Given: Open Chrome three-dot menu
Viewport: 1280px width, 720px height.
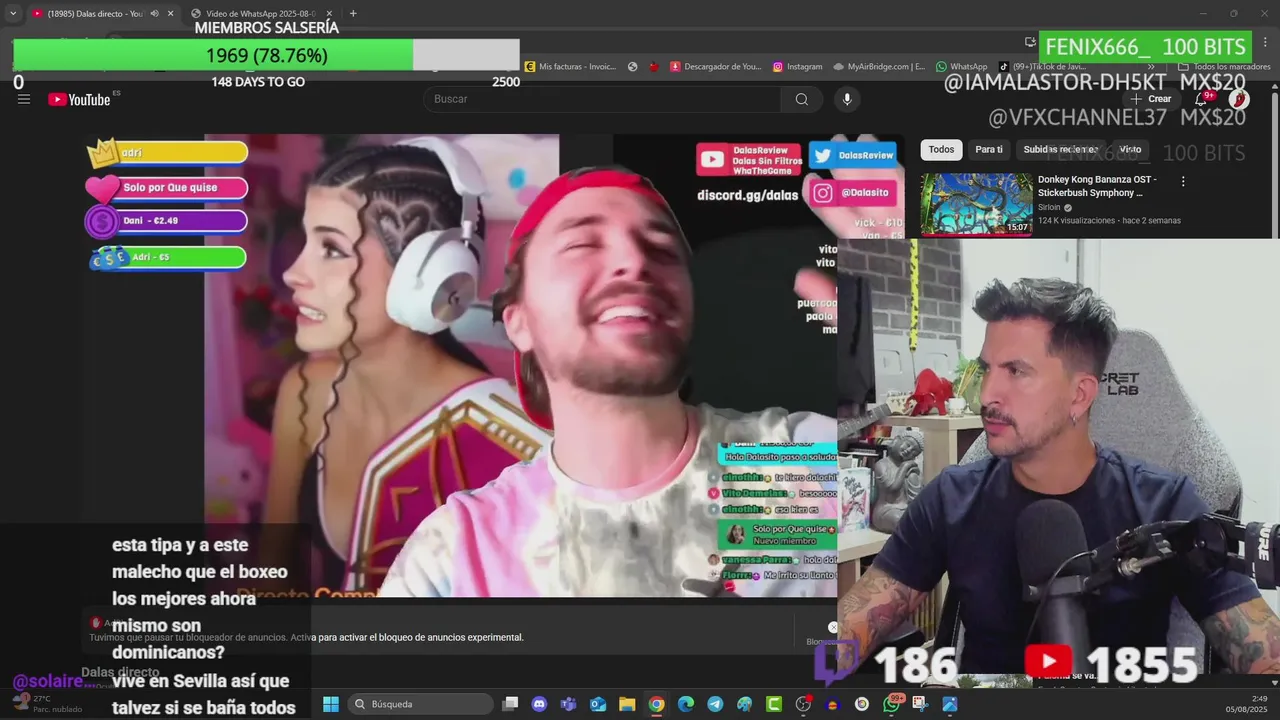Looking at the screenshot, I should pyautogui.click(x=1265, y=42).
